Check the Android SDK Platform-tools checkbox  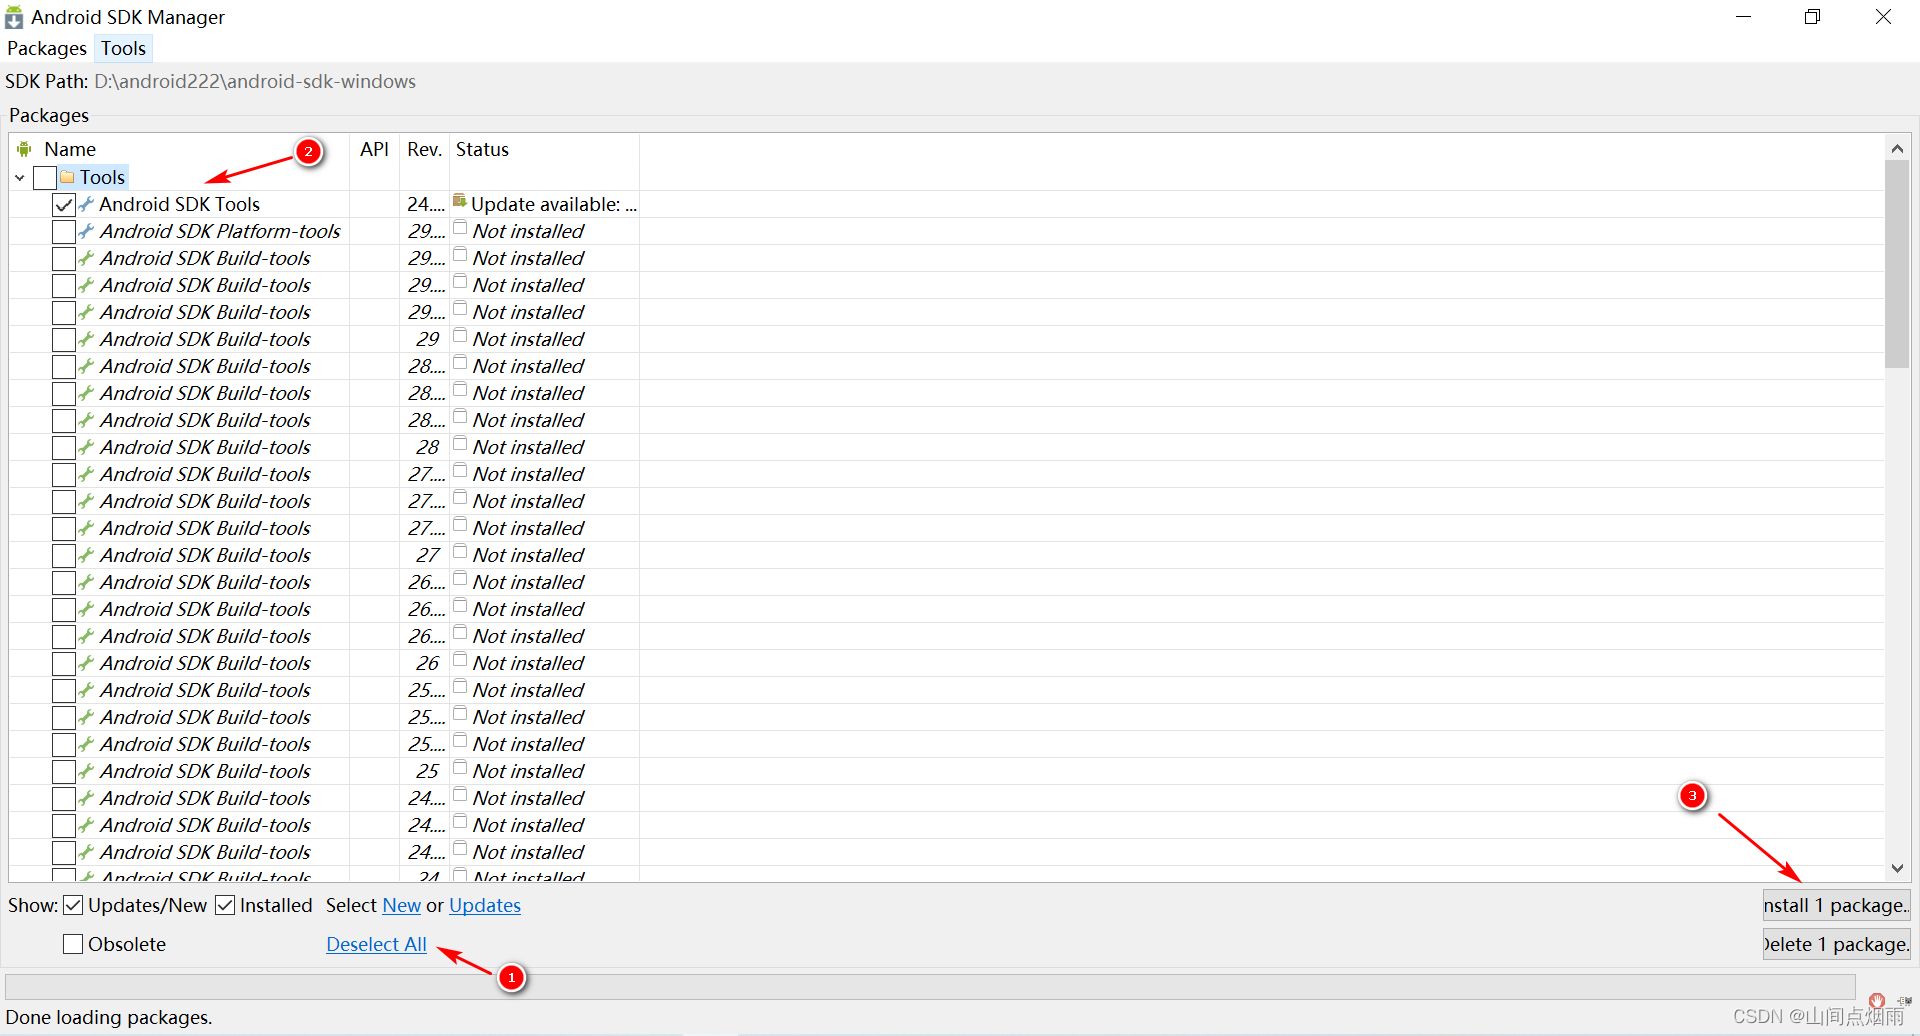click(x=64, y=232)
